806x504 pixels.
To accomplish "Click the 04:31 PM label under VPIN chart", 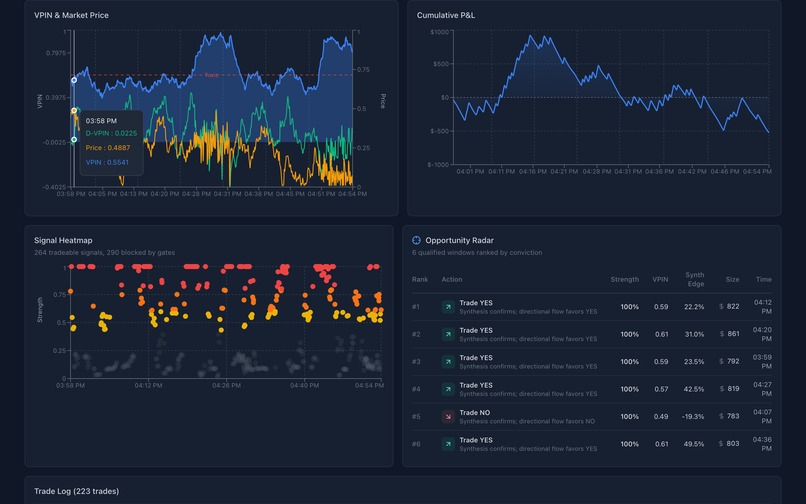I will point(227,194).
